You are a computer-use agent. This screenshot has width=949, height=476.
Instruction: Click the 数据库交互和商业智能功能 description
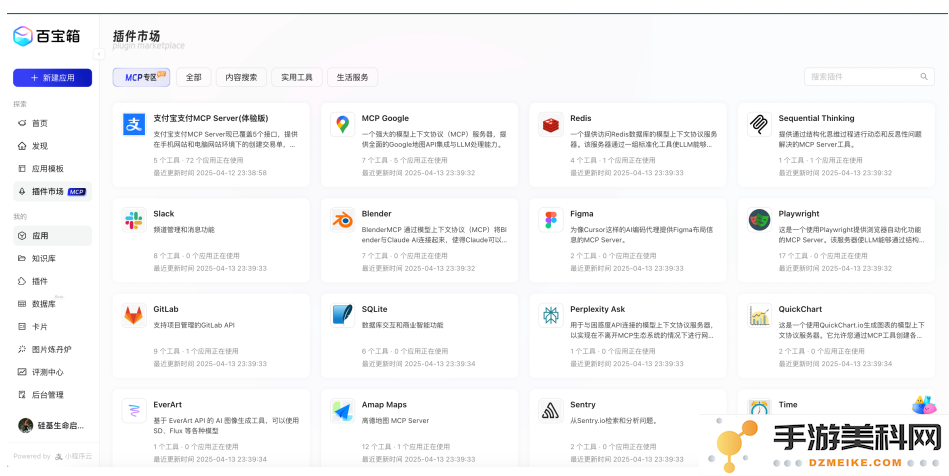(402, 325)
